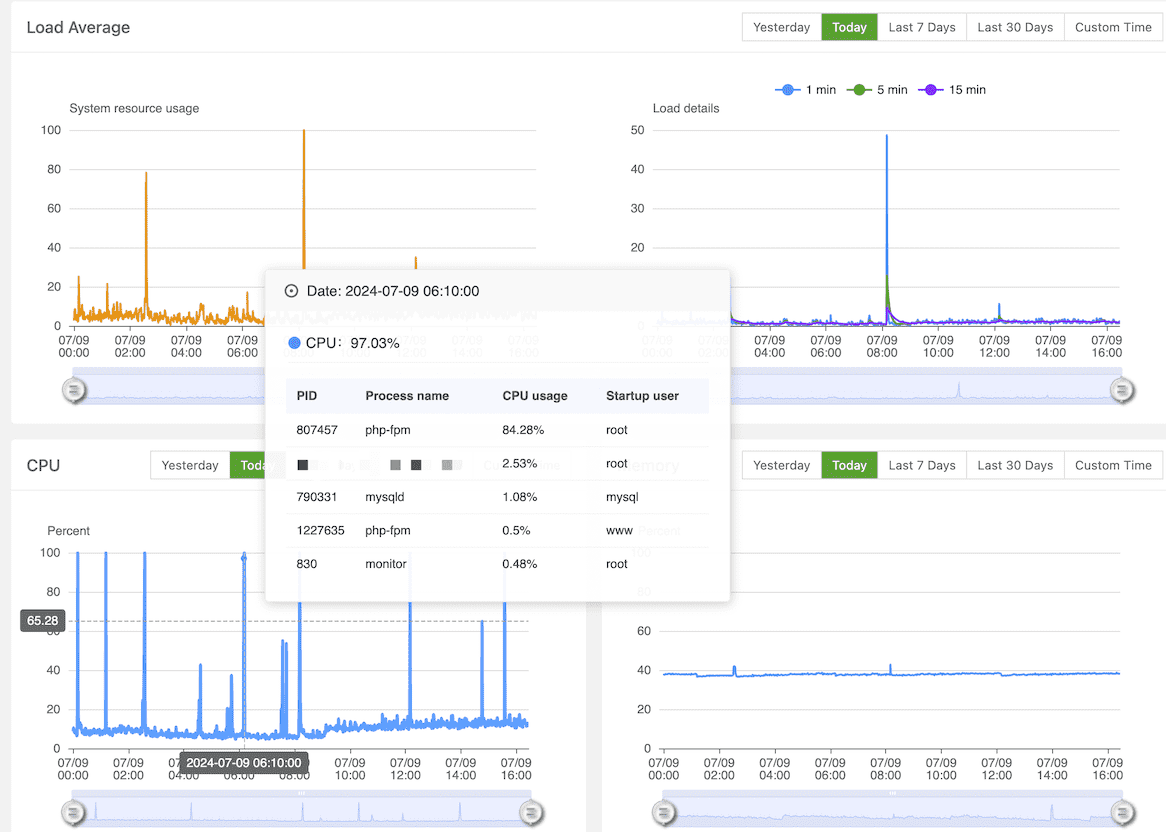This screenshot has height=832, width=1166.
Task: Show Last 7 Days for Load Average
Action: tap(921, 27)
